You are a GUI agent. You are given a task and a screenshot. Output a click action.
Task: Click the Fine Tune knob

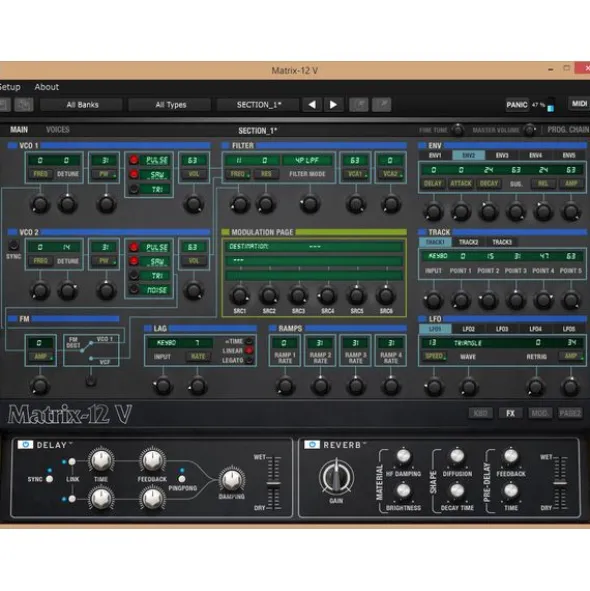coord(458,130)
